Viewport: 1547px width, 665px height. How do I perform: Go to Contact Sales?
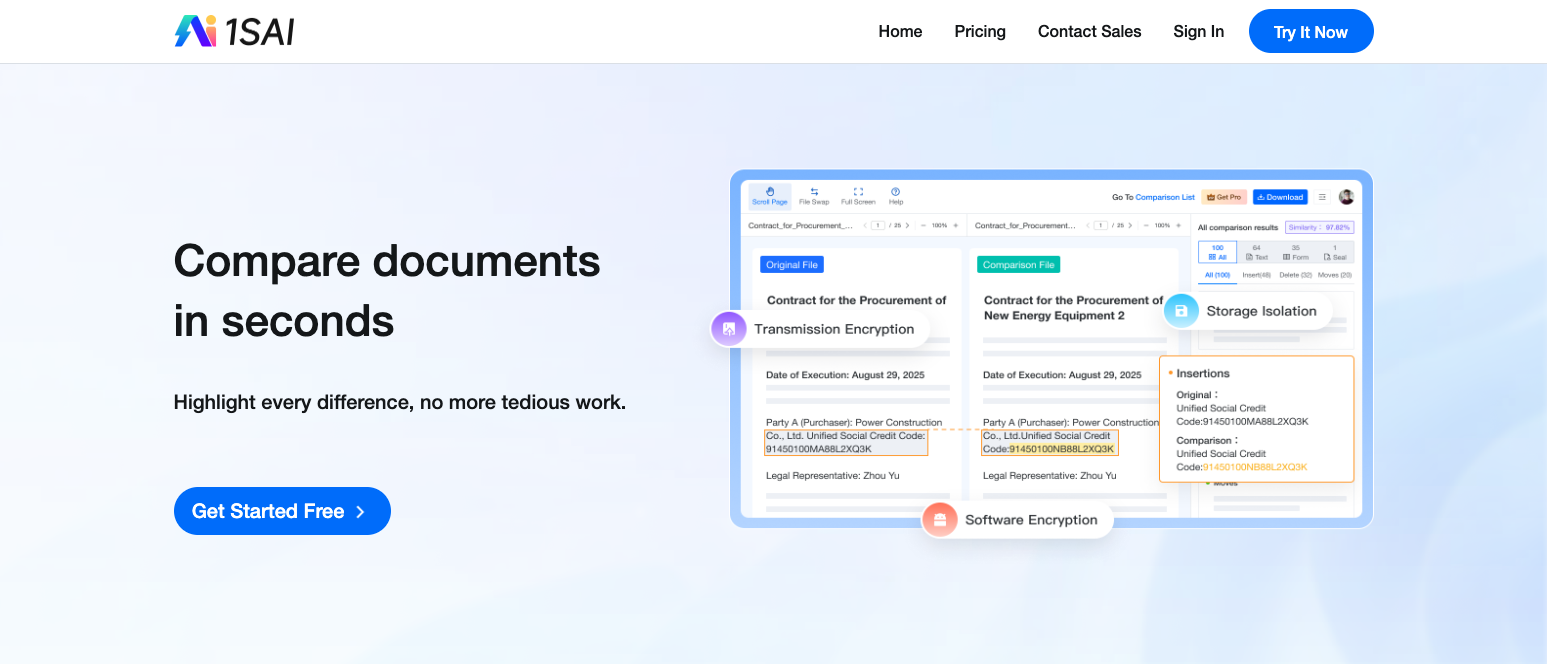[1089, 32]
